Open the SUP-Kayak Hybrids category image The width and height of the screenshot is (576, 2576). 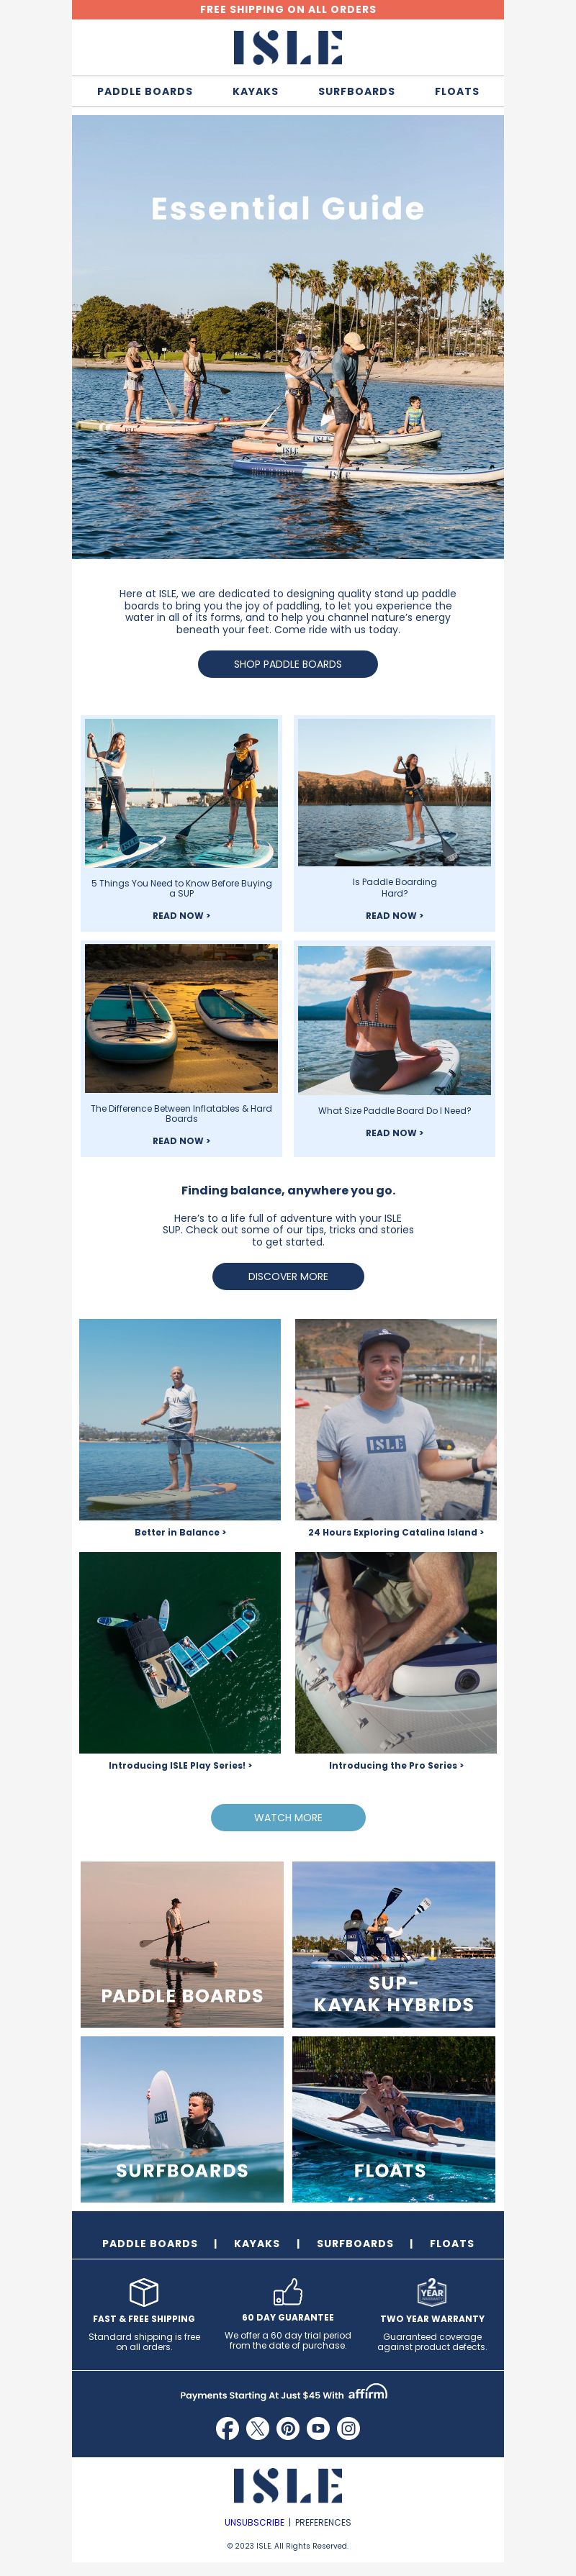point(394,1944)
